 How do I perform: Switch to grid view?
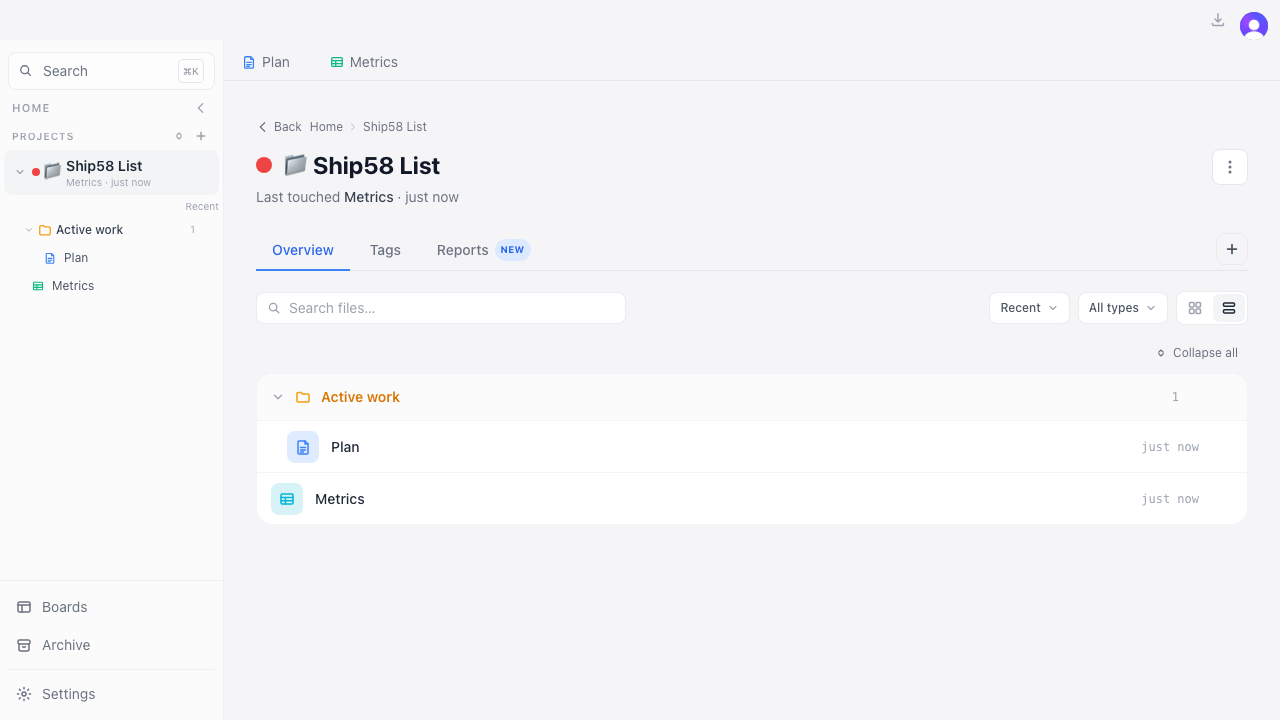click(1195, 308)
